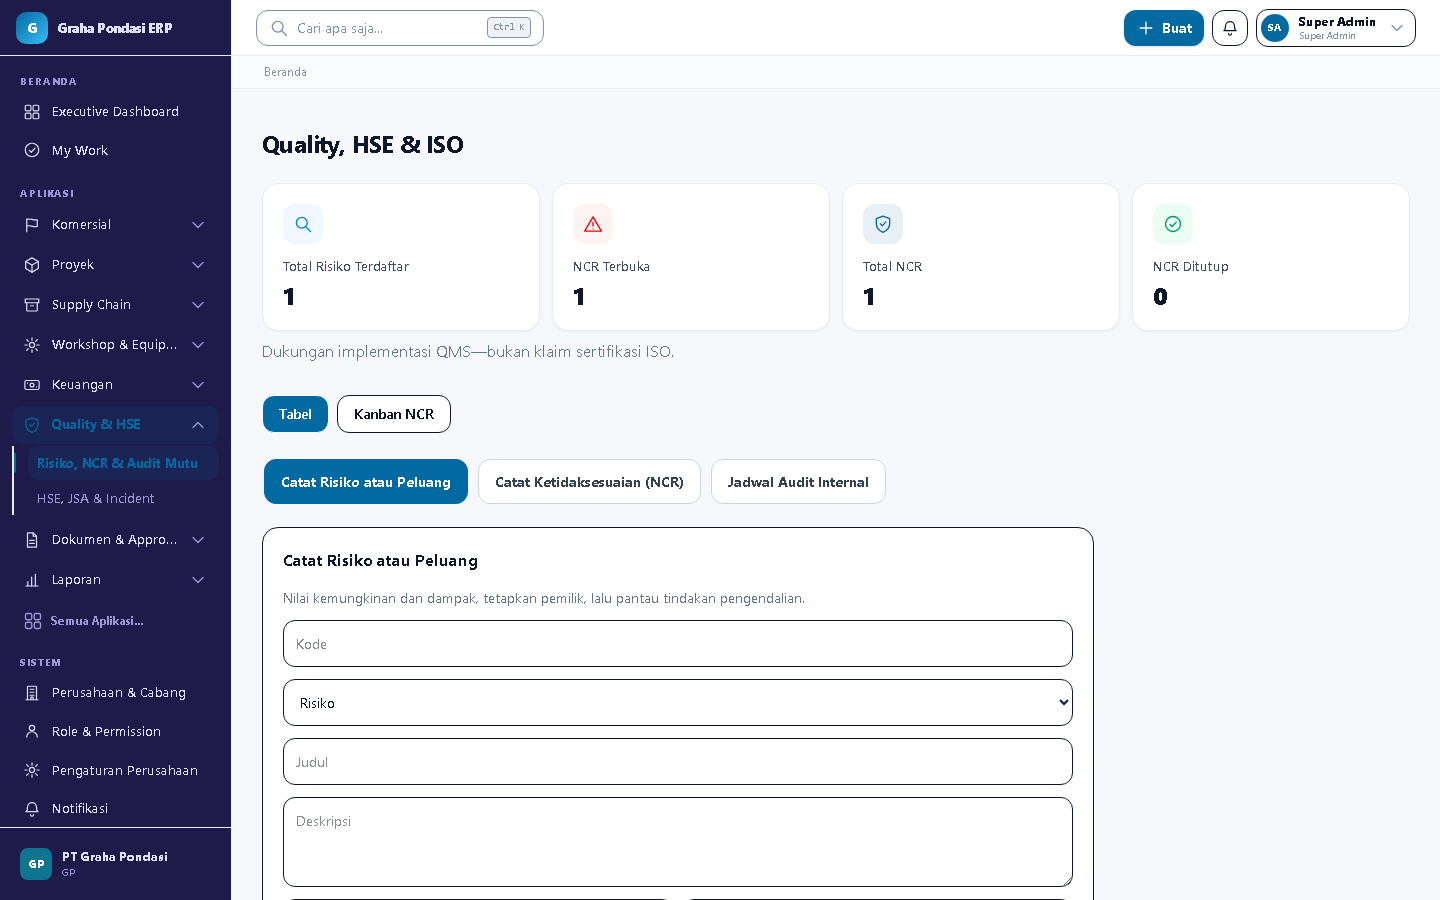Open the Super Admin account dropdown
The image size is (1440, 900).
tap(1336, 28)
